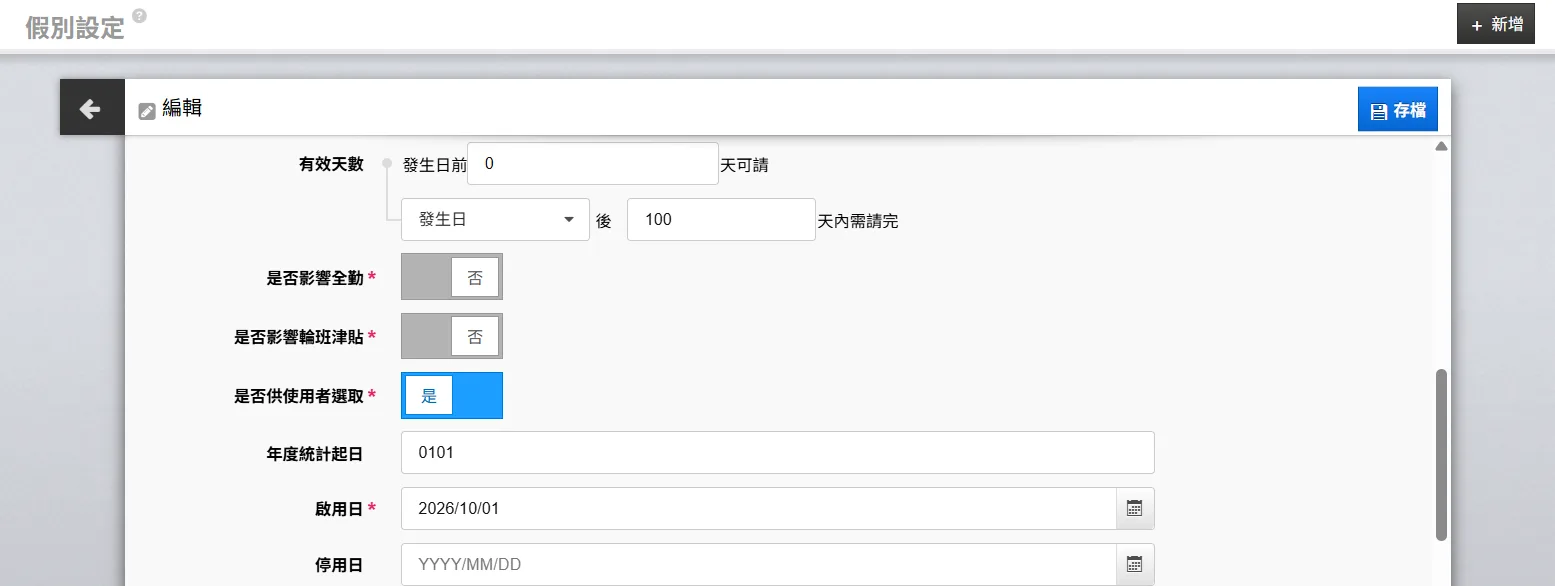Viewport: 1555px width, 586px height.
Task: Click the scrollbar up arrow
Action: [x=1441, y=147]
